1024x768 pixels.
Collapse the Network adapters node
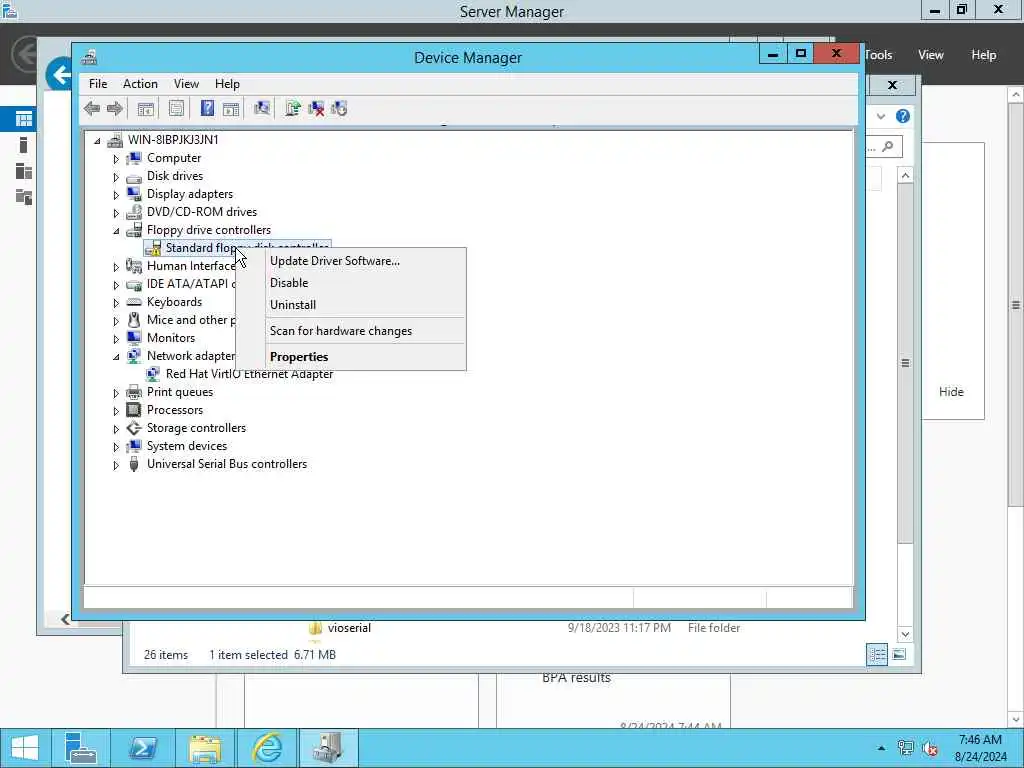pos(116,357)
